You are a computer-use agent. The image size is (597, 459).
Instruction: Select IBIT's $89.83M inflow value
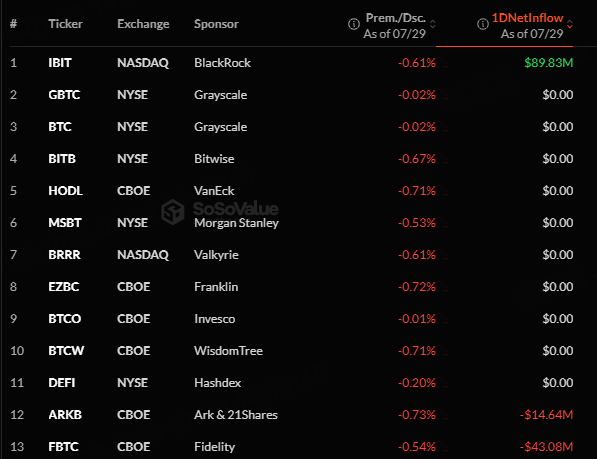tap(549, 63)
